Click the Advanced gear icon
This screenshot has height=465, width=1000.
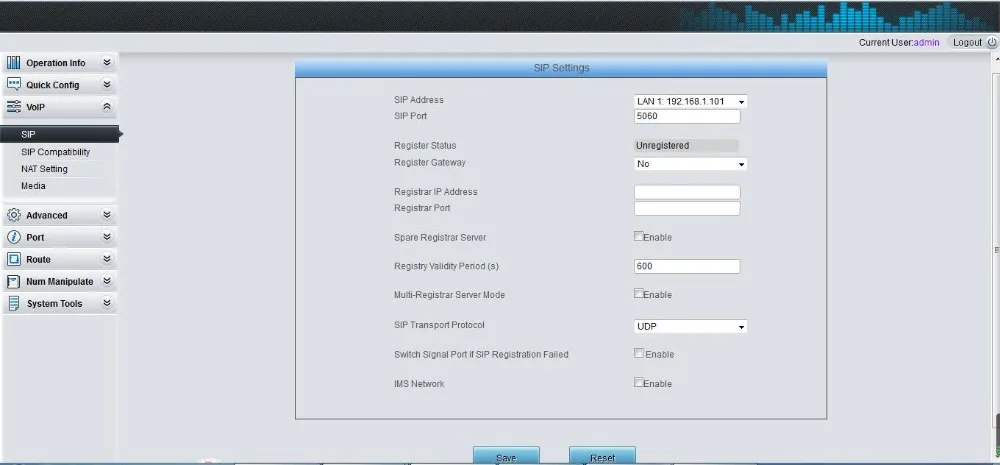point(13,215)
